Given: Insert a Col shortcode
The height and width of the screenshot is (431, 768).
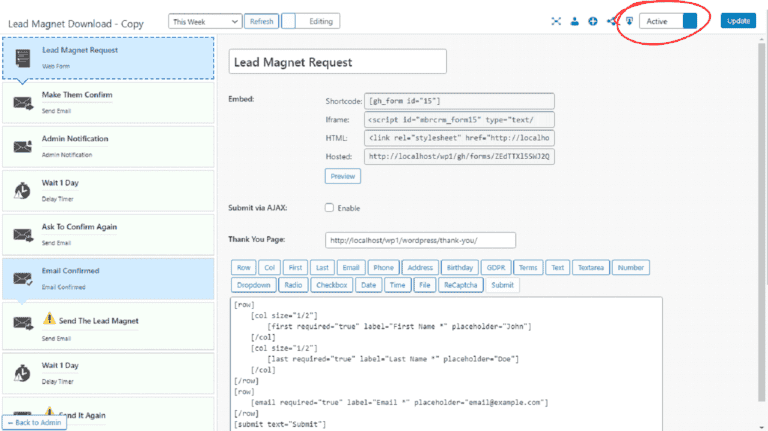Looking at the screenshot, I should tap(269, 267).
